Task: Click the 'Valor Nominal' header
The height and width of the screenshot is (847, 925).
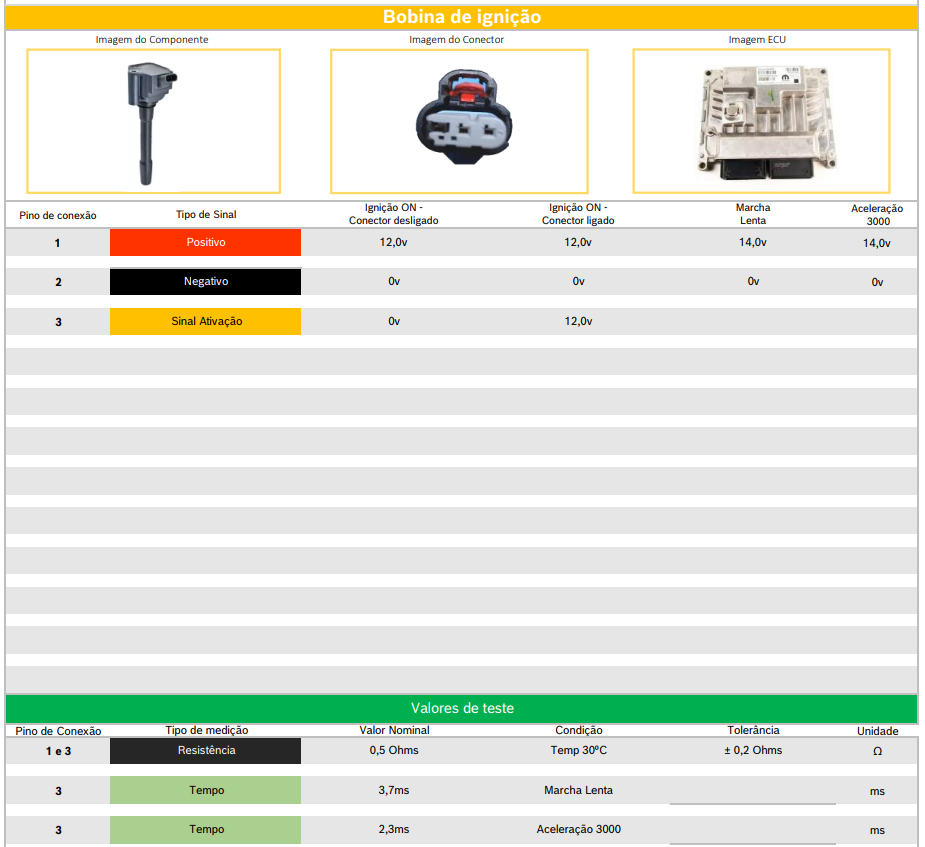Action: [x=395, y=730]
